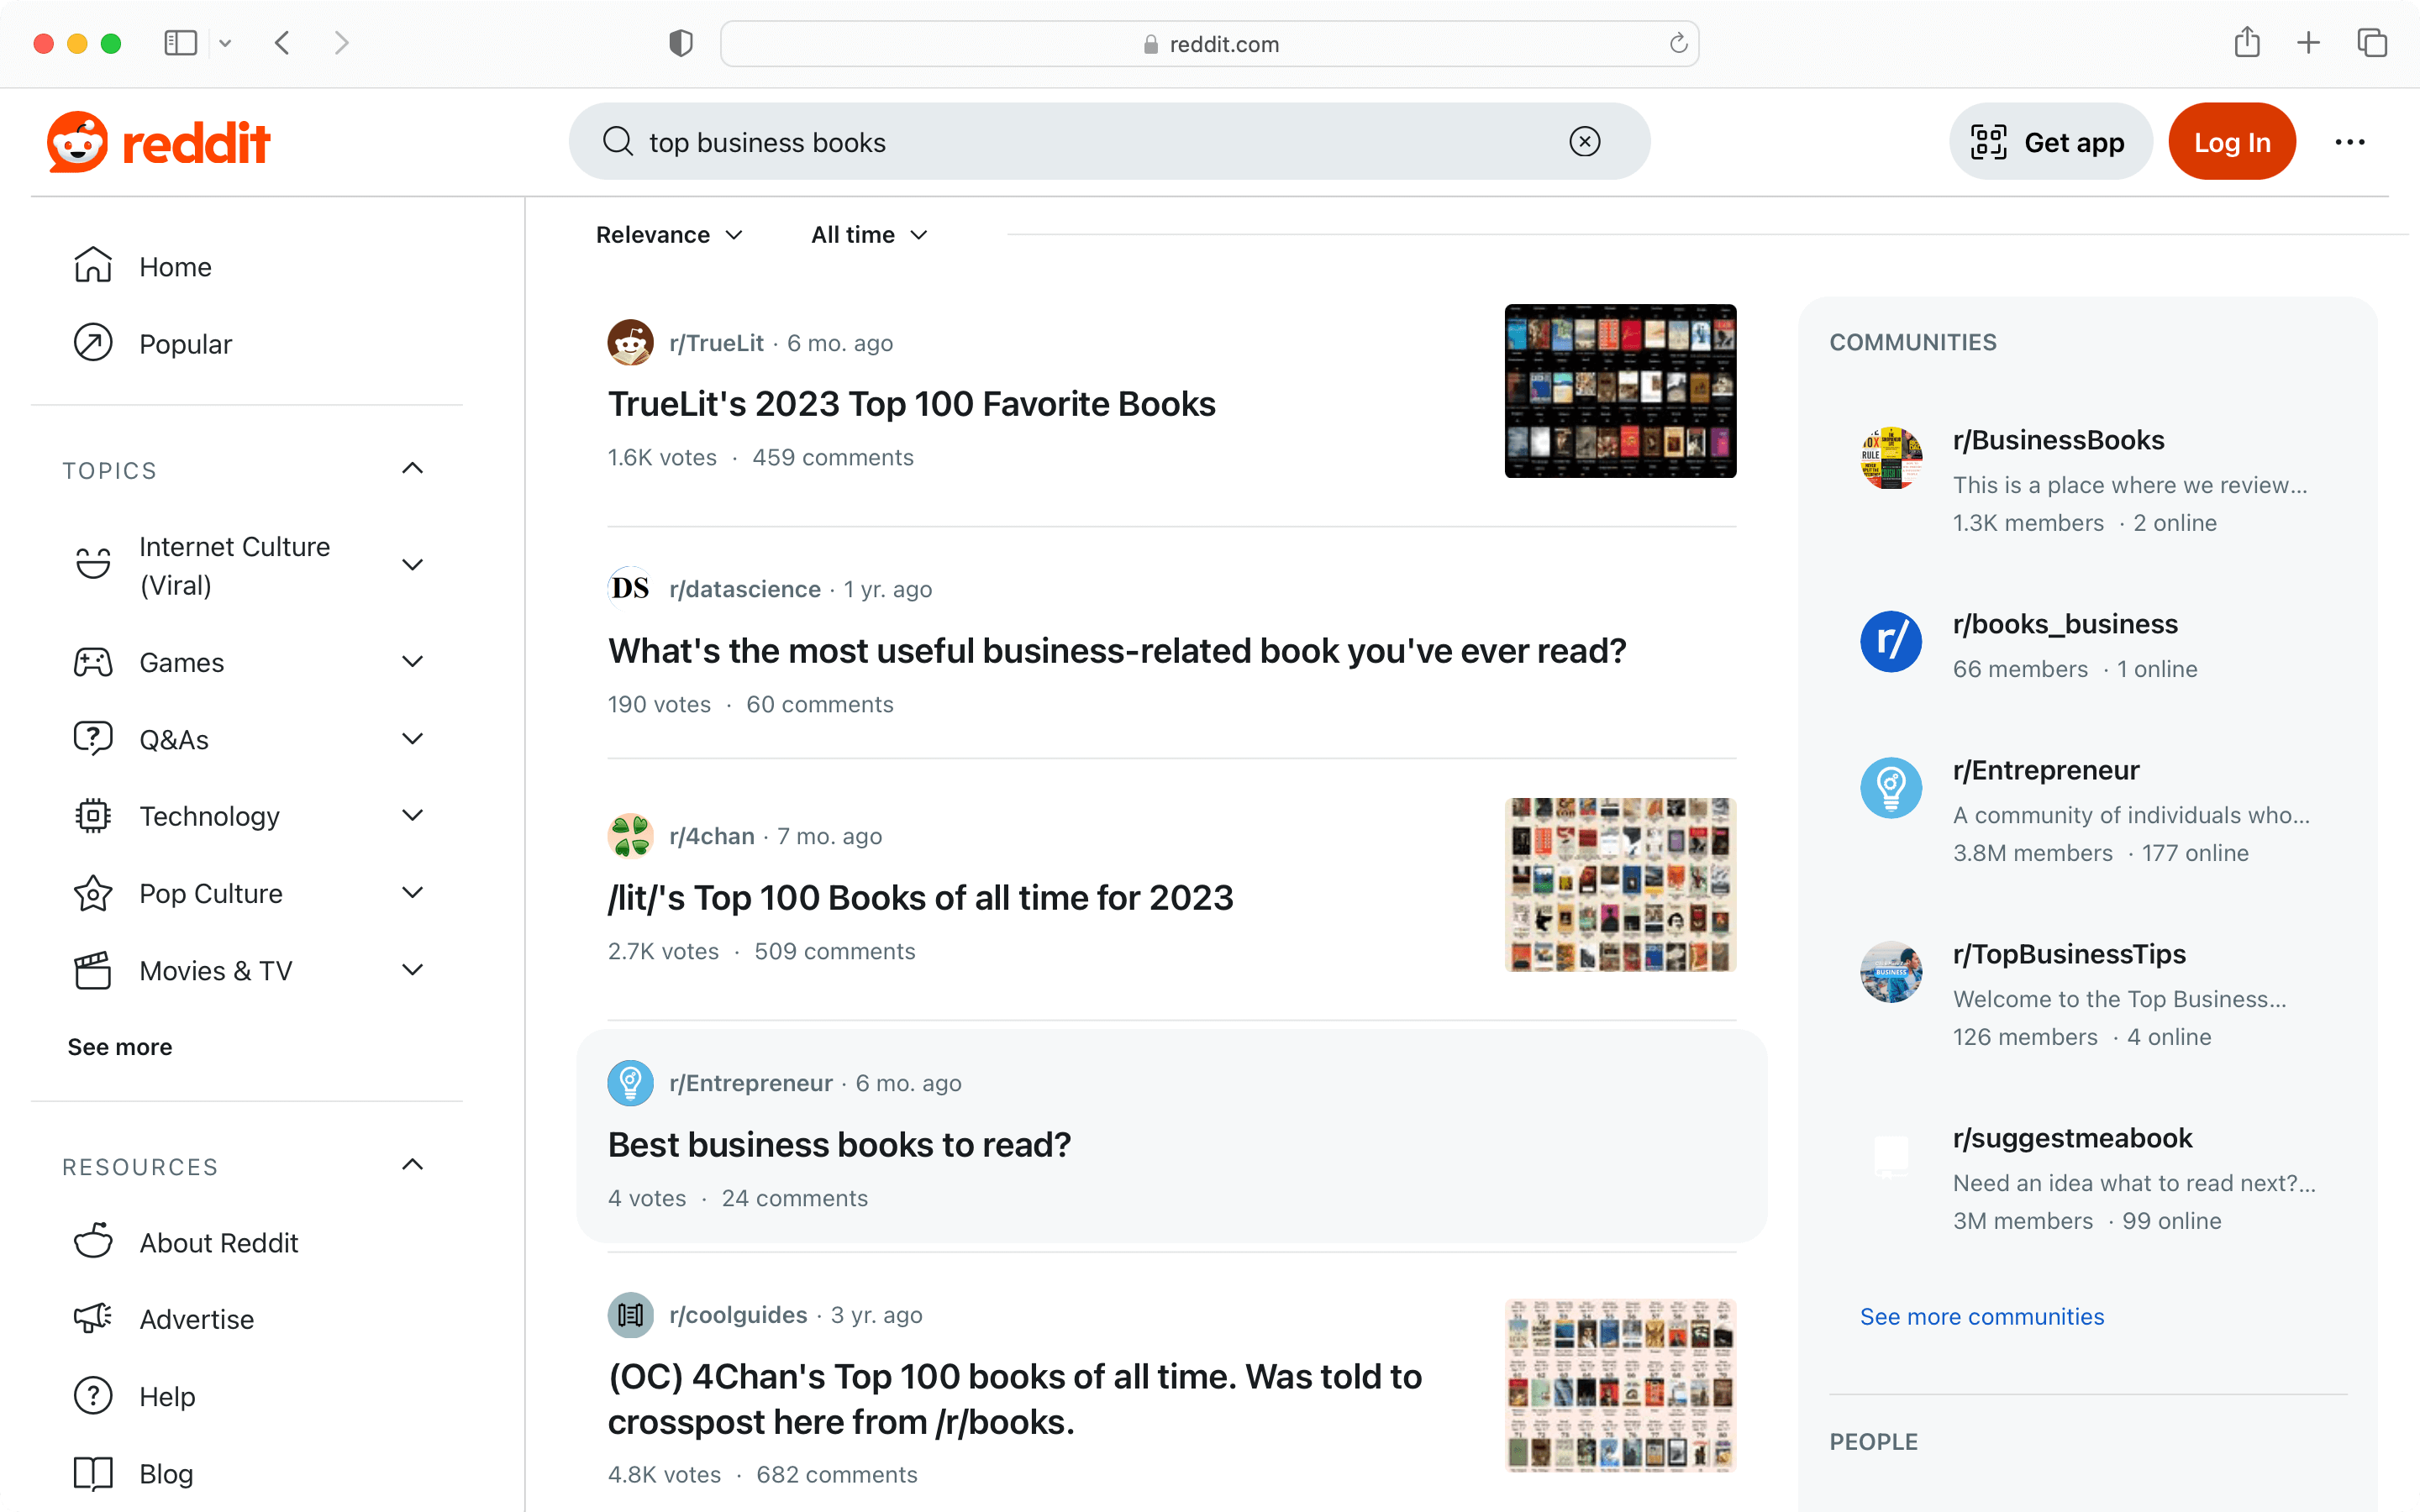Click the three-dot menu icon on Reddit
The width and height of the screenshot is (2420, 1512).
pyautogui.click(x=2352, y=141)
